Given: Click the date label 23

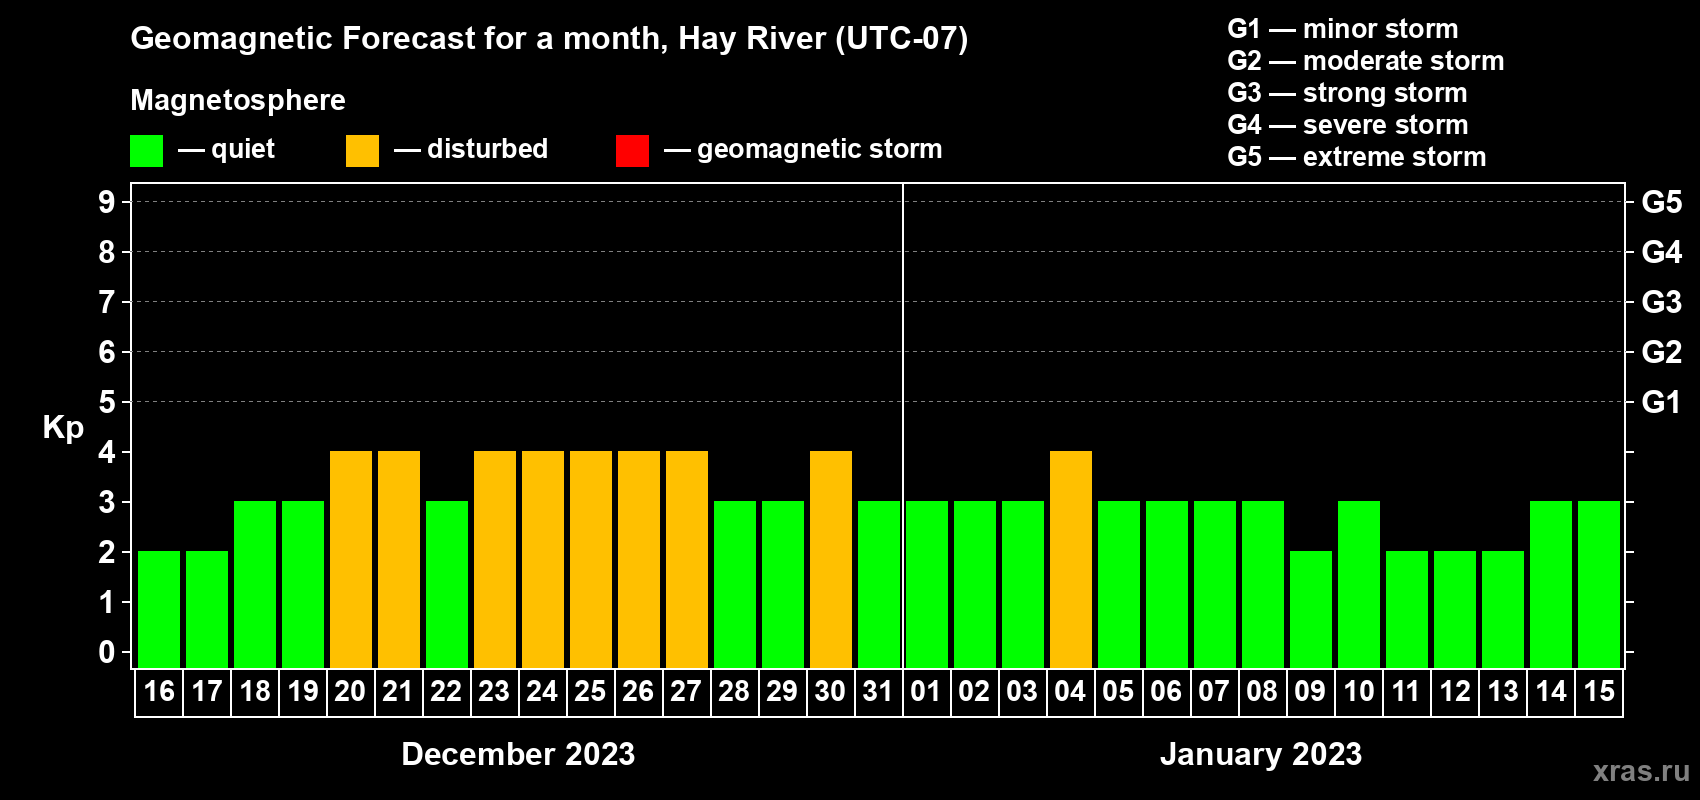Looking at the screenshot, I should pyautogui.click(x=494, y=691).
